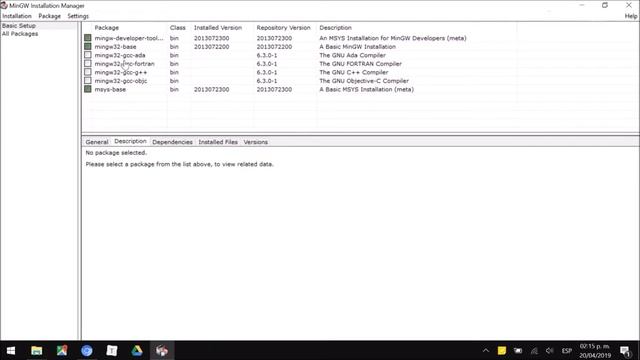Viewport: 640px width, 360px height.
Task: Mark the mingw32-gcc-ada package checkbox
Action: (88, 55)
